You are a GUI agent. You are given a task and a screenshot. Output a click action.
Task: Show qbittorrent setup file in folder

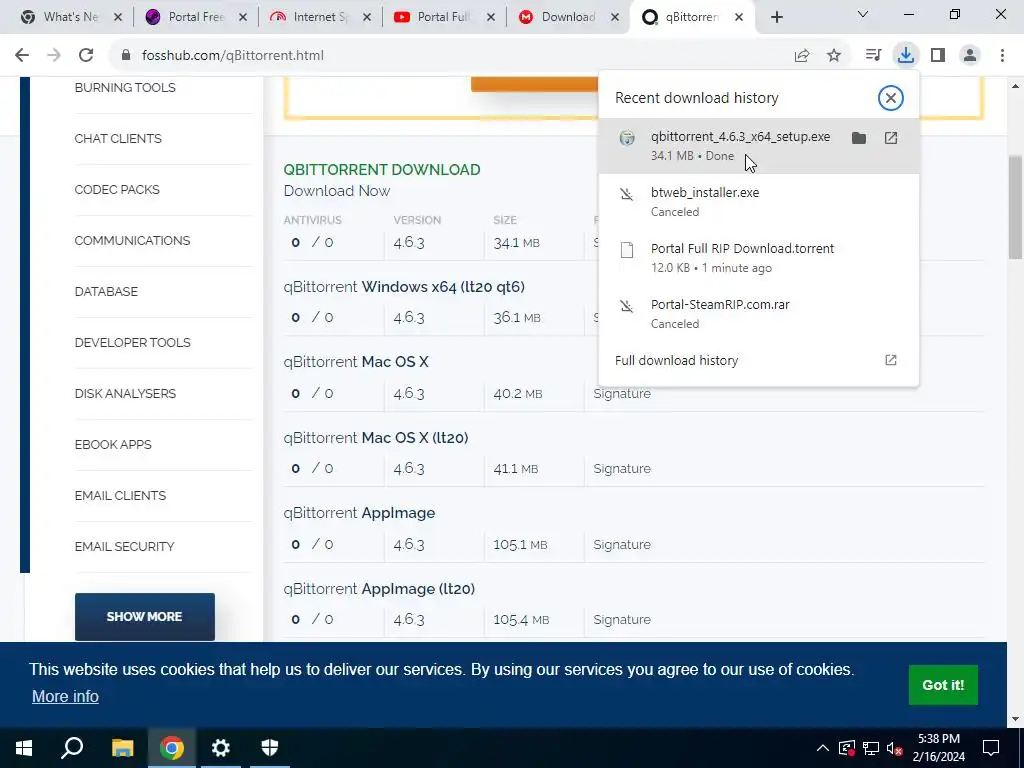coord(859,138)
